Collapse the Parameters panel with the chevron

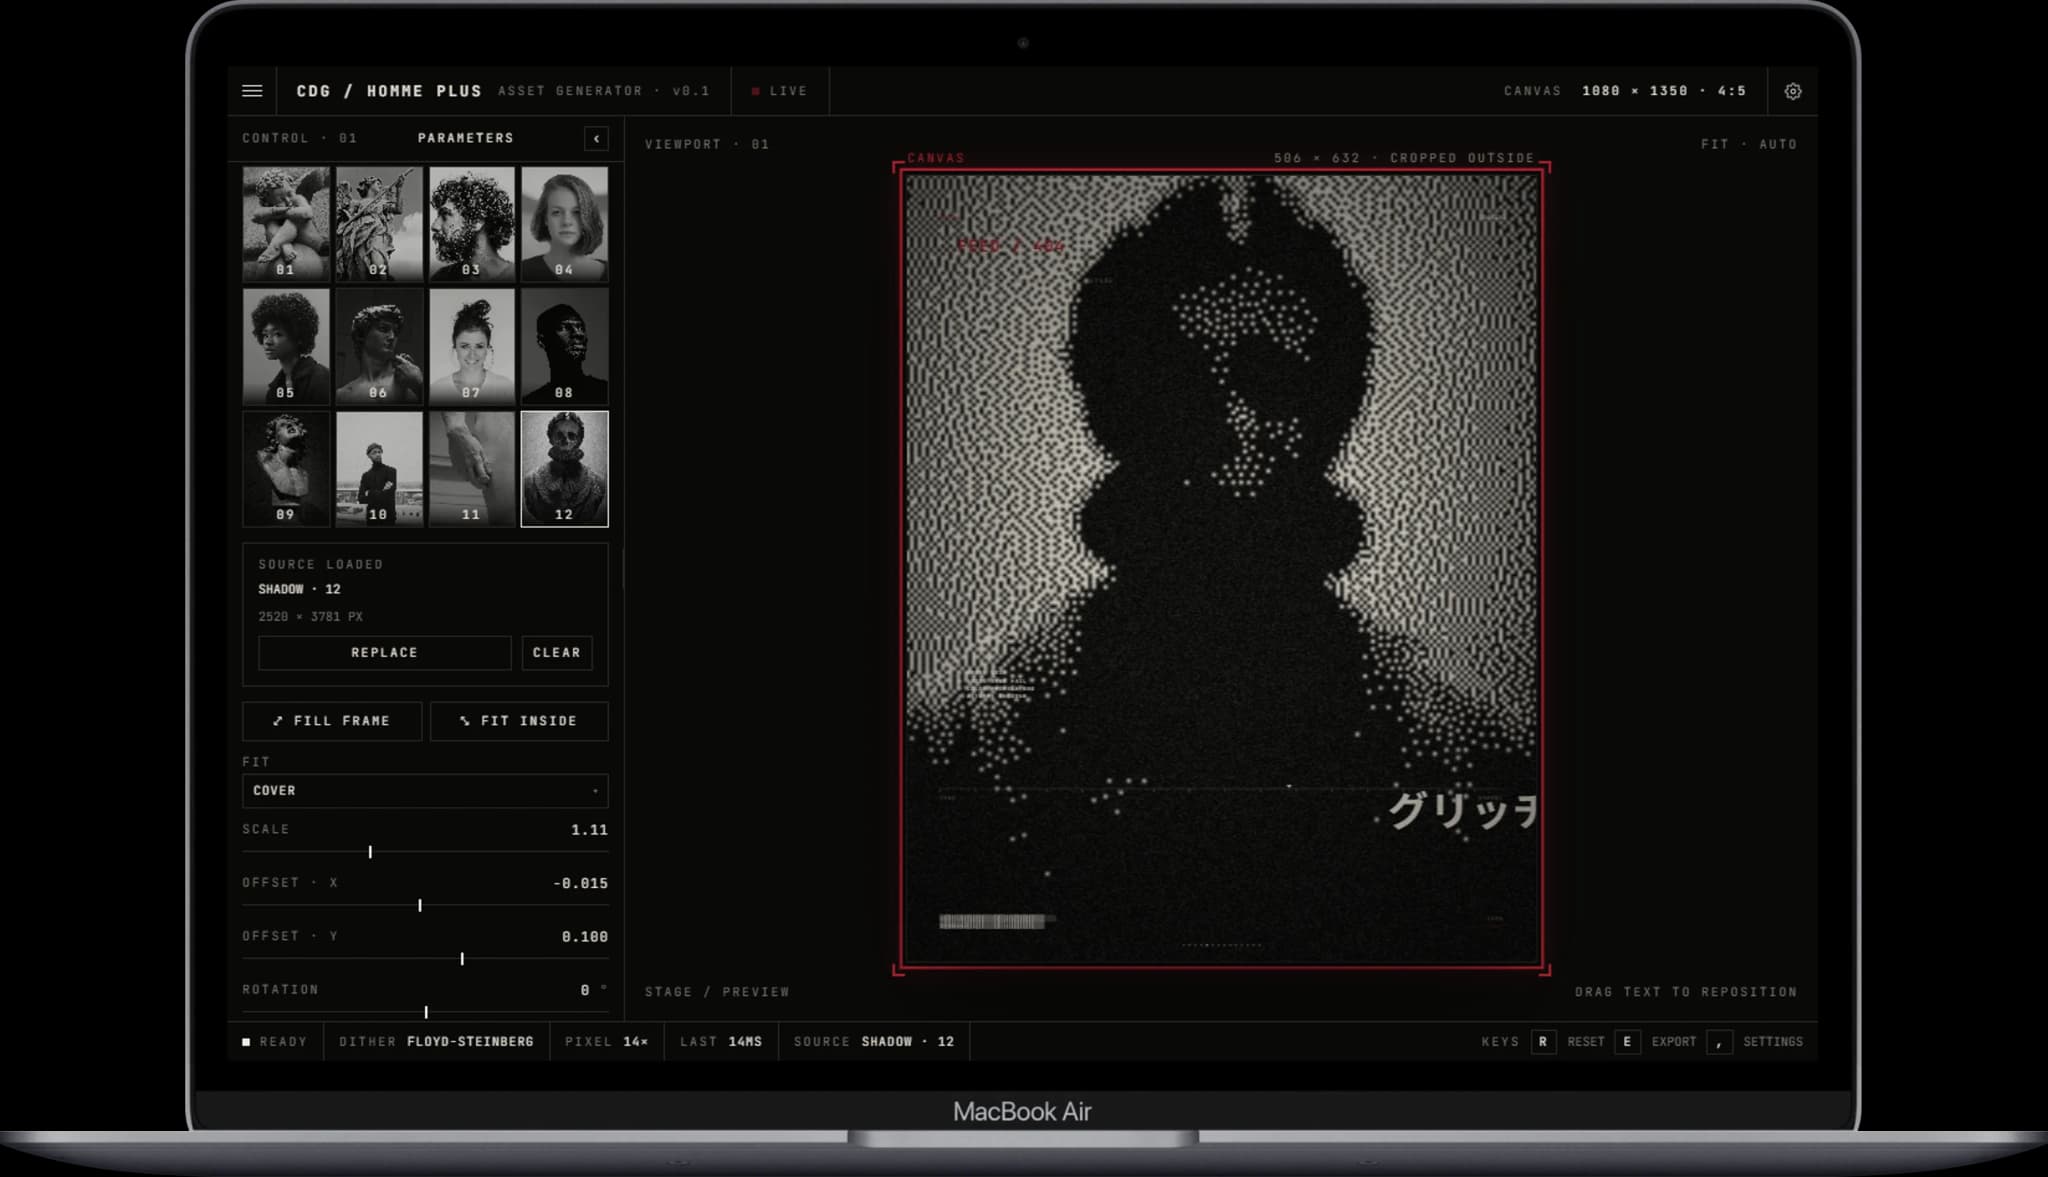(x=596, y=138)
